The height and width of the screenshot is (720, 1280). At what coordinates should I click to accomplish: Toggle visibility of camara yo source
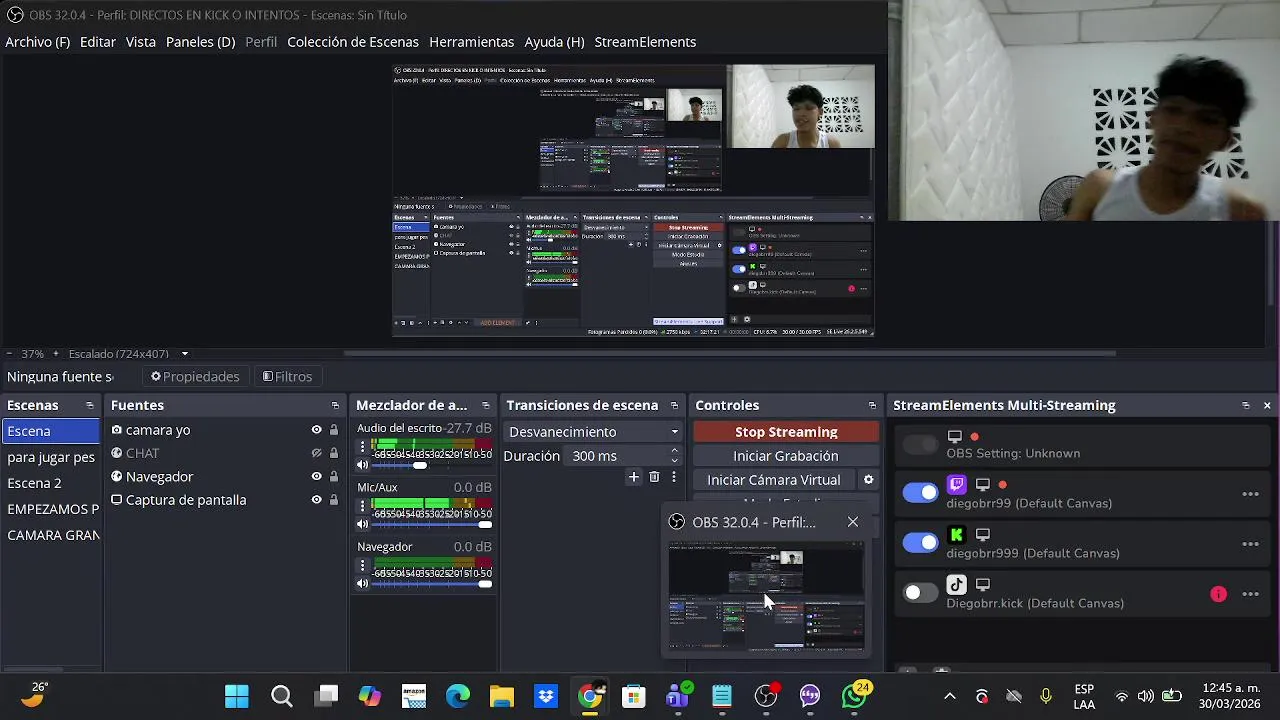pos(316,430)
